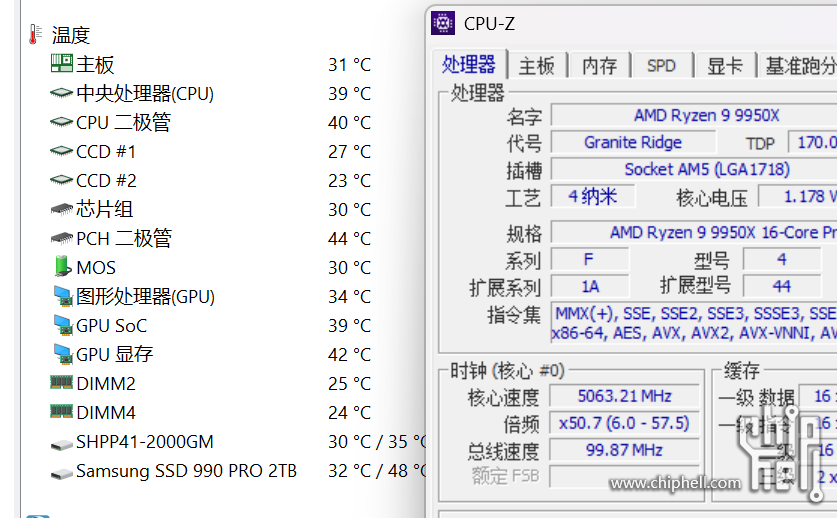The width and height of the screenshot is (837, 518).
Task: Click the chip icon beside CCD #1
Action: 61,151
